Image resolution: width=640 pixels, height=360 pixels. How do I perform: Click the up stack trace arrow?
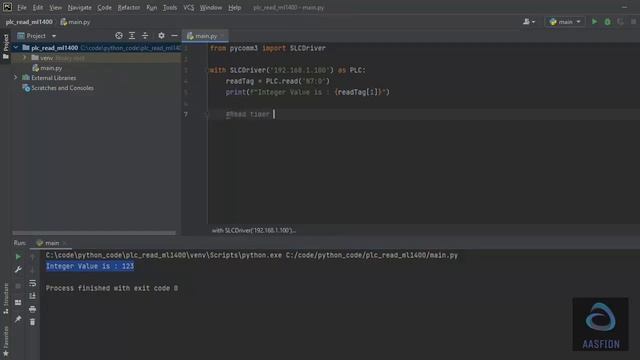coord(33,257)
